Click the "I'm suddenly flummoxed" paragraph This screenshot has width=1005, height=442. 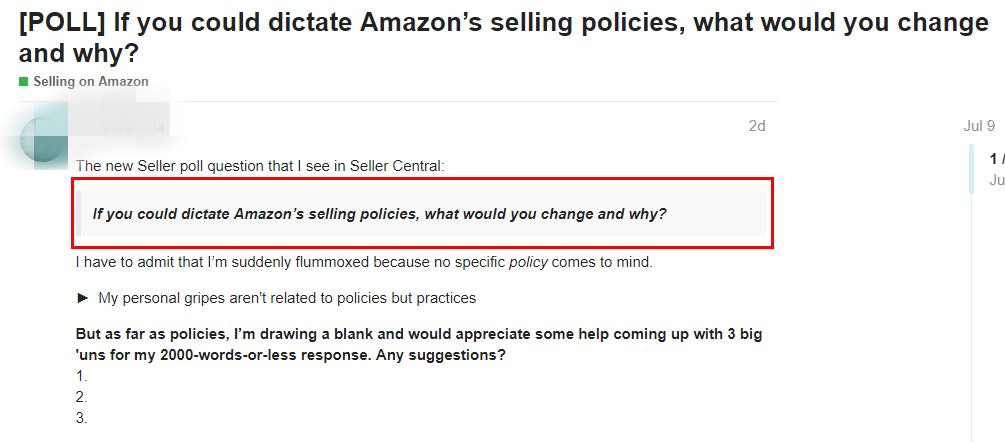[364, 263]
